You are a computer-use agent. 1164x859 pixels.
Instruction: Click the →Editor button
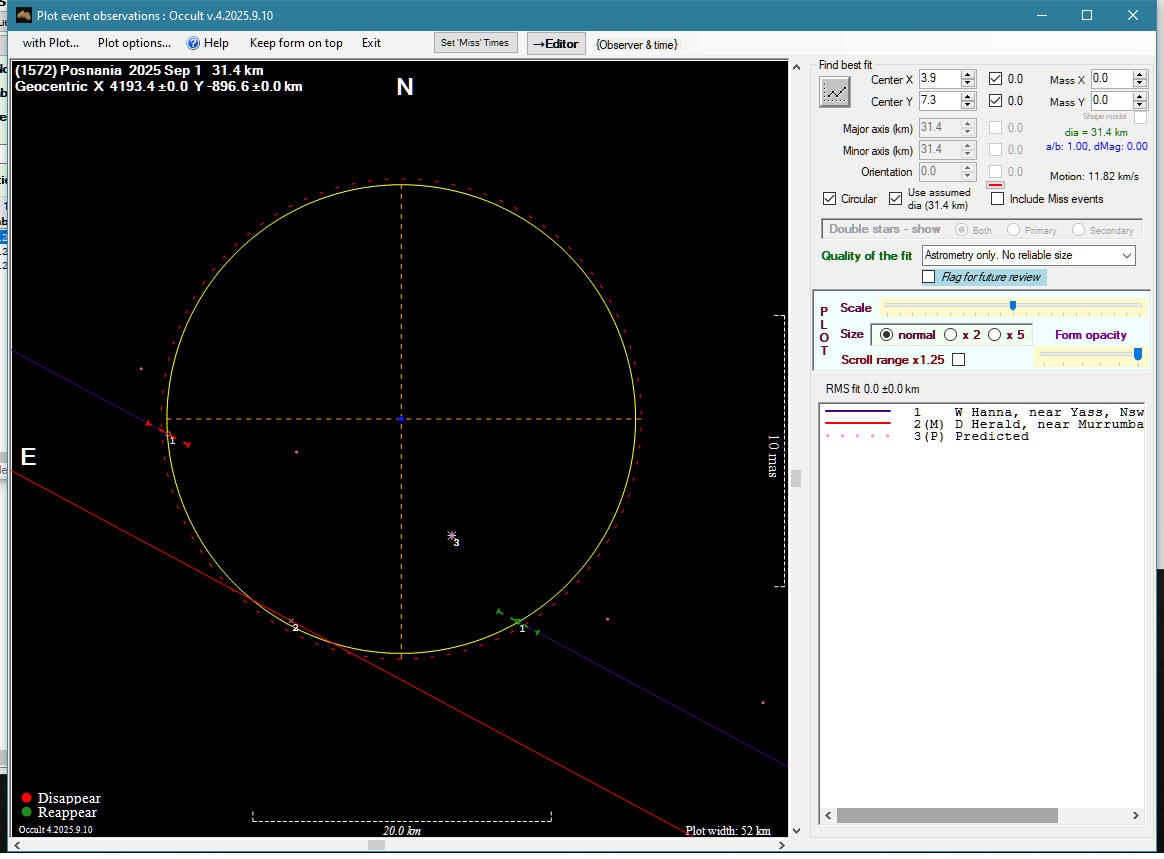click(x=555, y=44)
